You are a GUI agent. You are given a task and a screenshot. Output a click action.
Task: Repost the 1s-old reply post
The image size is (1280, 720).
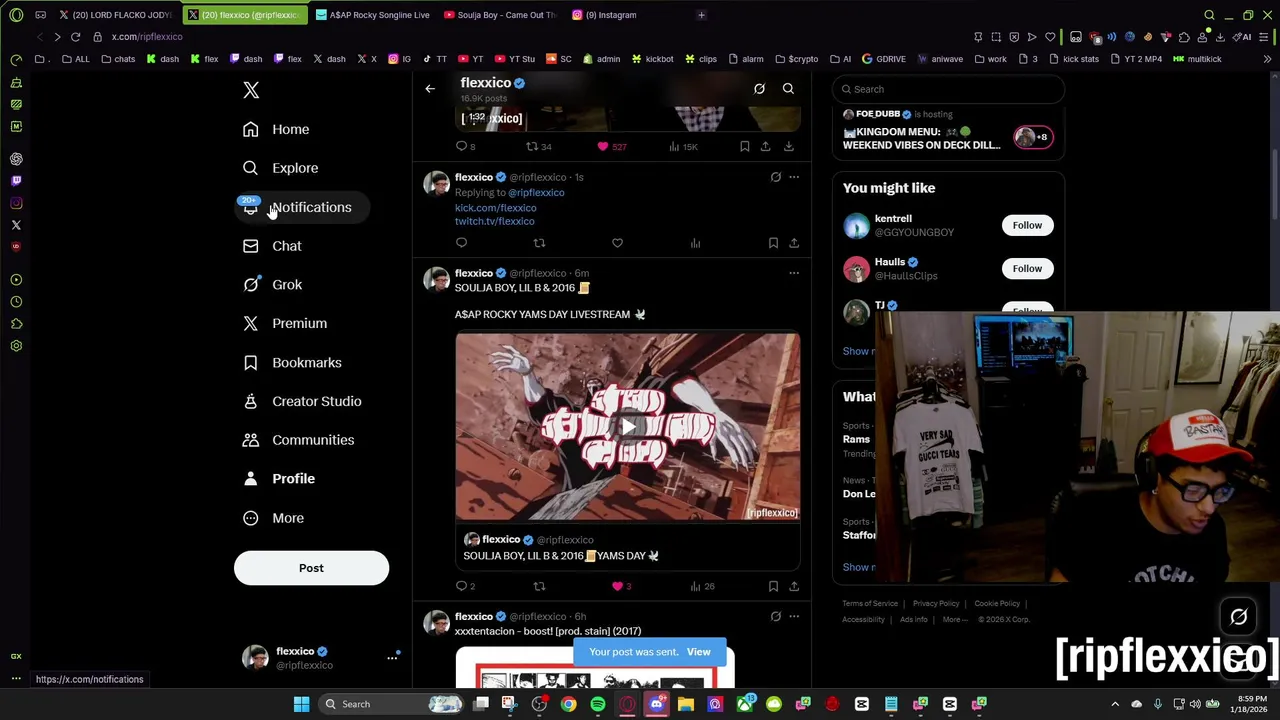[x=539, y=243]
